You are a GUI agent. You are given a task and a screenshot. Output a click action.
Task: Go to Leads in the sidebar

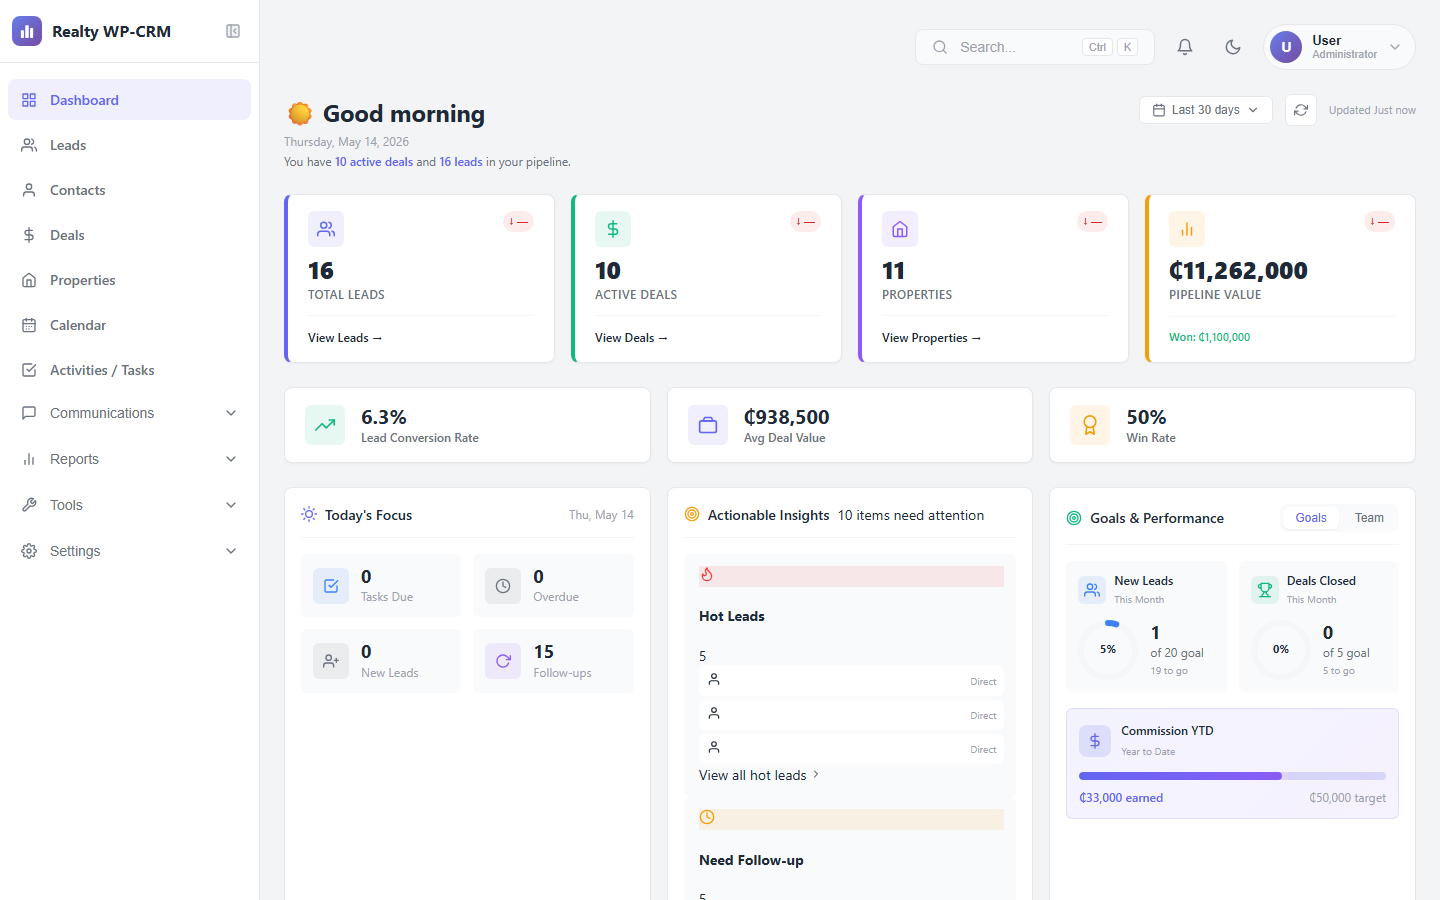tap(129, 145)
